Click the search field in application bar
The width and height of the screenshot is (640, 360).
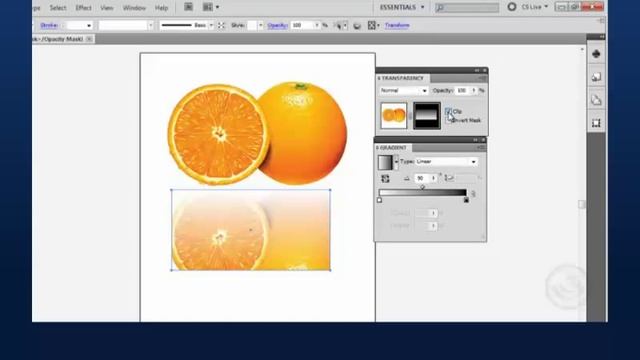pos(467,7)
